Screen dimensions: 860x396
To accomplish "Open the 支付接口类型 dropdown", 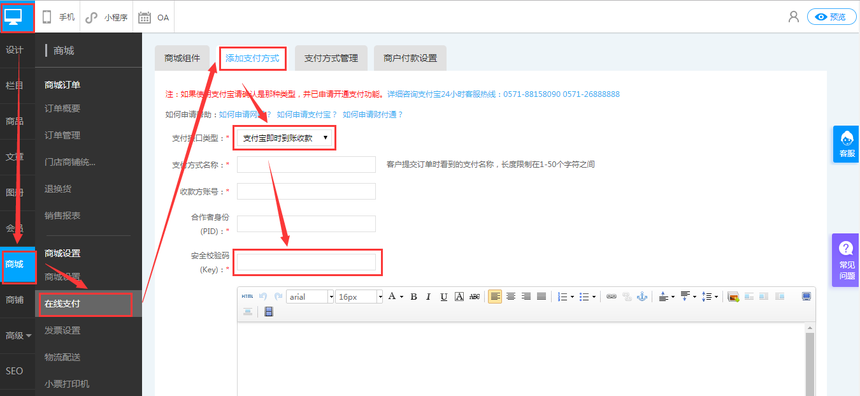I will [285, 138].
